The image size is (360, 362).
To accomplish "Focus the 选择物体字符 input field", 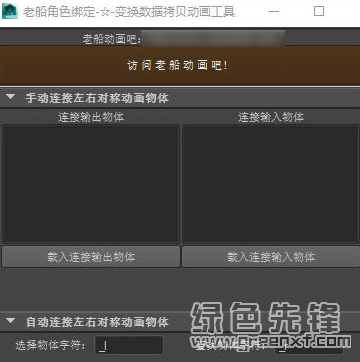I will point(129,345).
